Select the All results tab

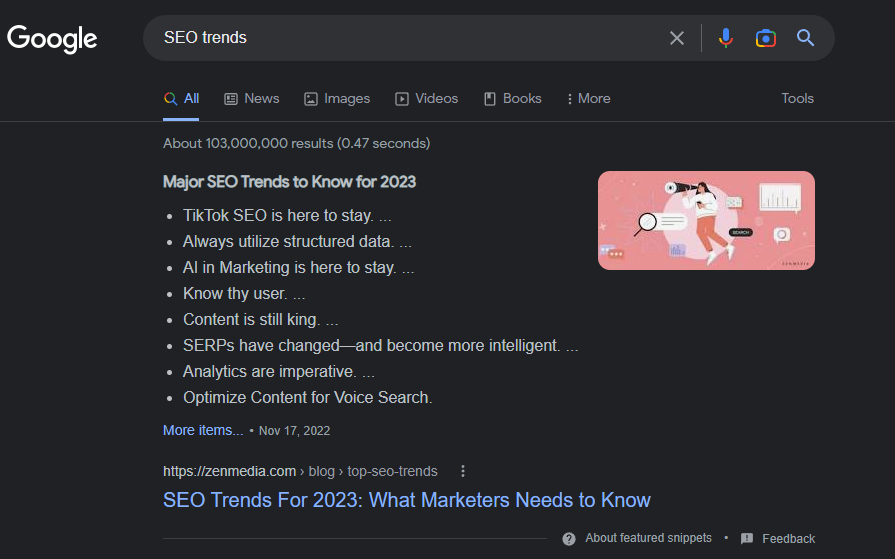tap(181, 99)
